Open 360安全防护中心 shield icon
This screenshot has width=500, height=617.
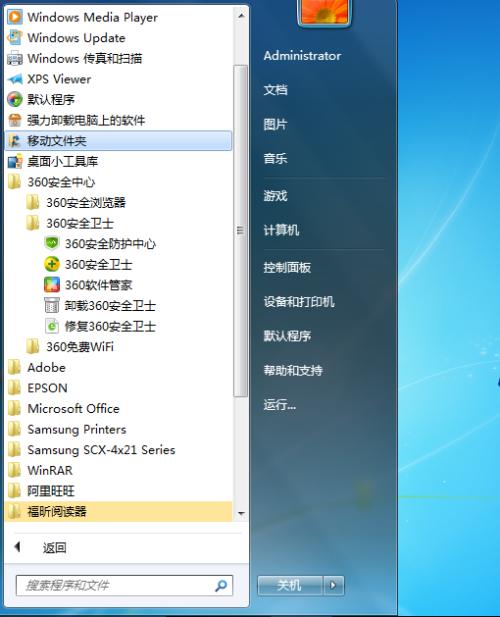[52, 244]
